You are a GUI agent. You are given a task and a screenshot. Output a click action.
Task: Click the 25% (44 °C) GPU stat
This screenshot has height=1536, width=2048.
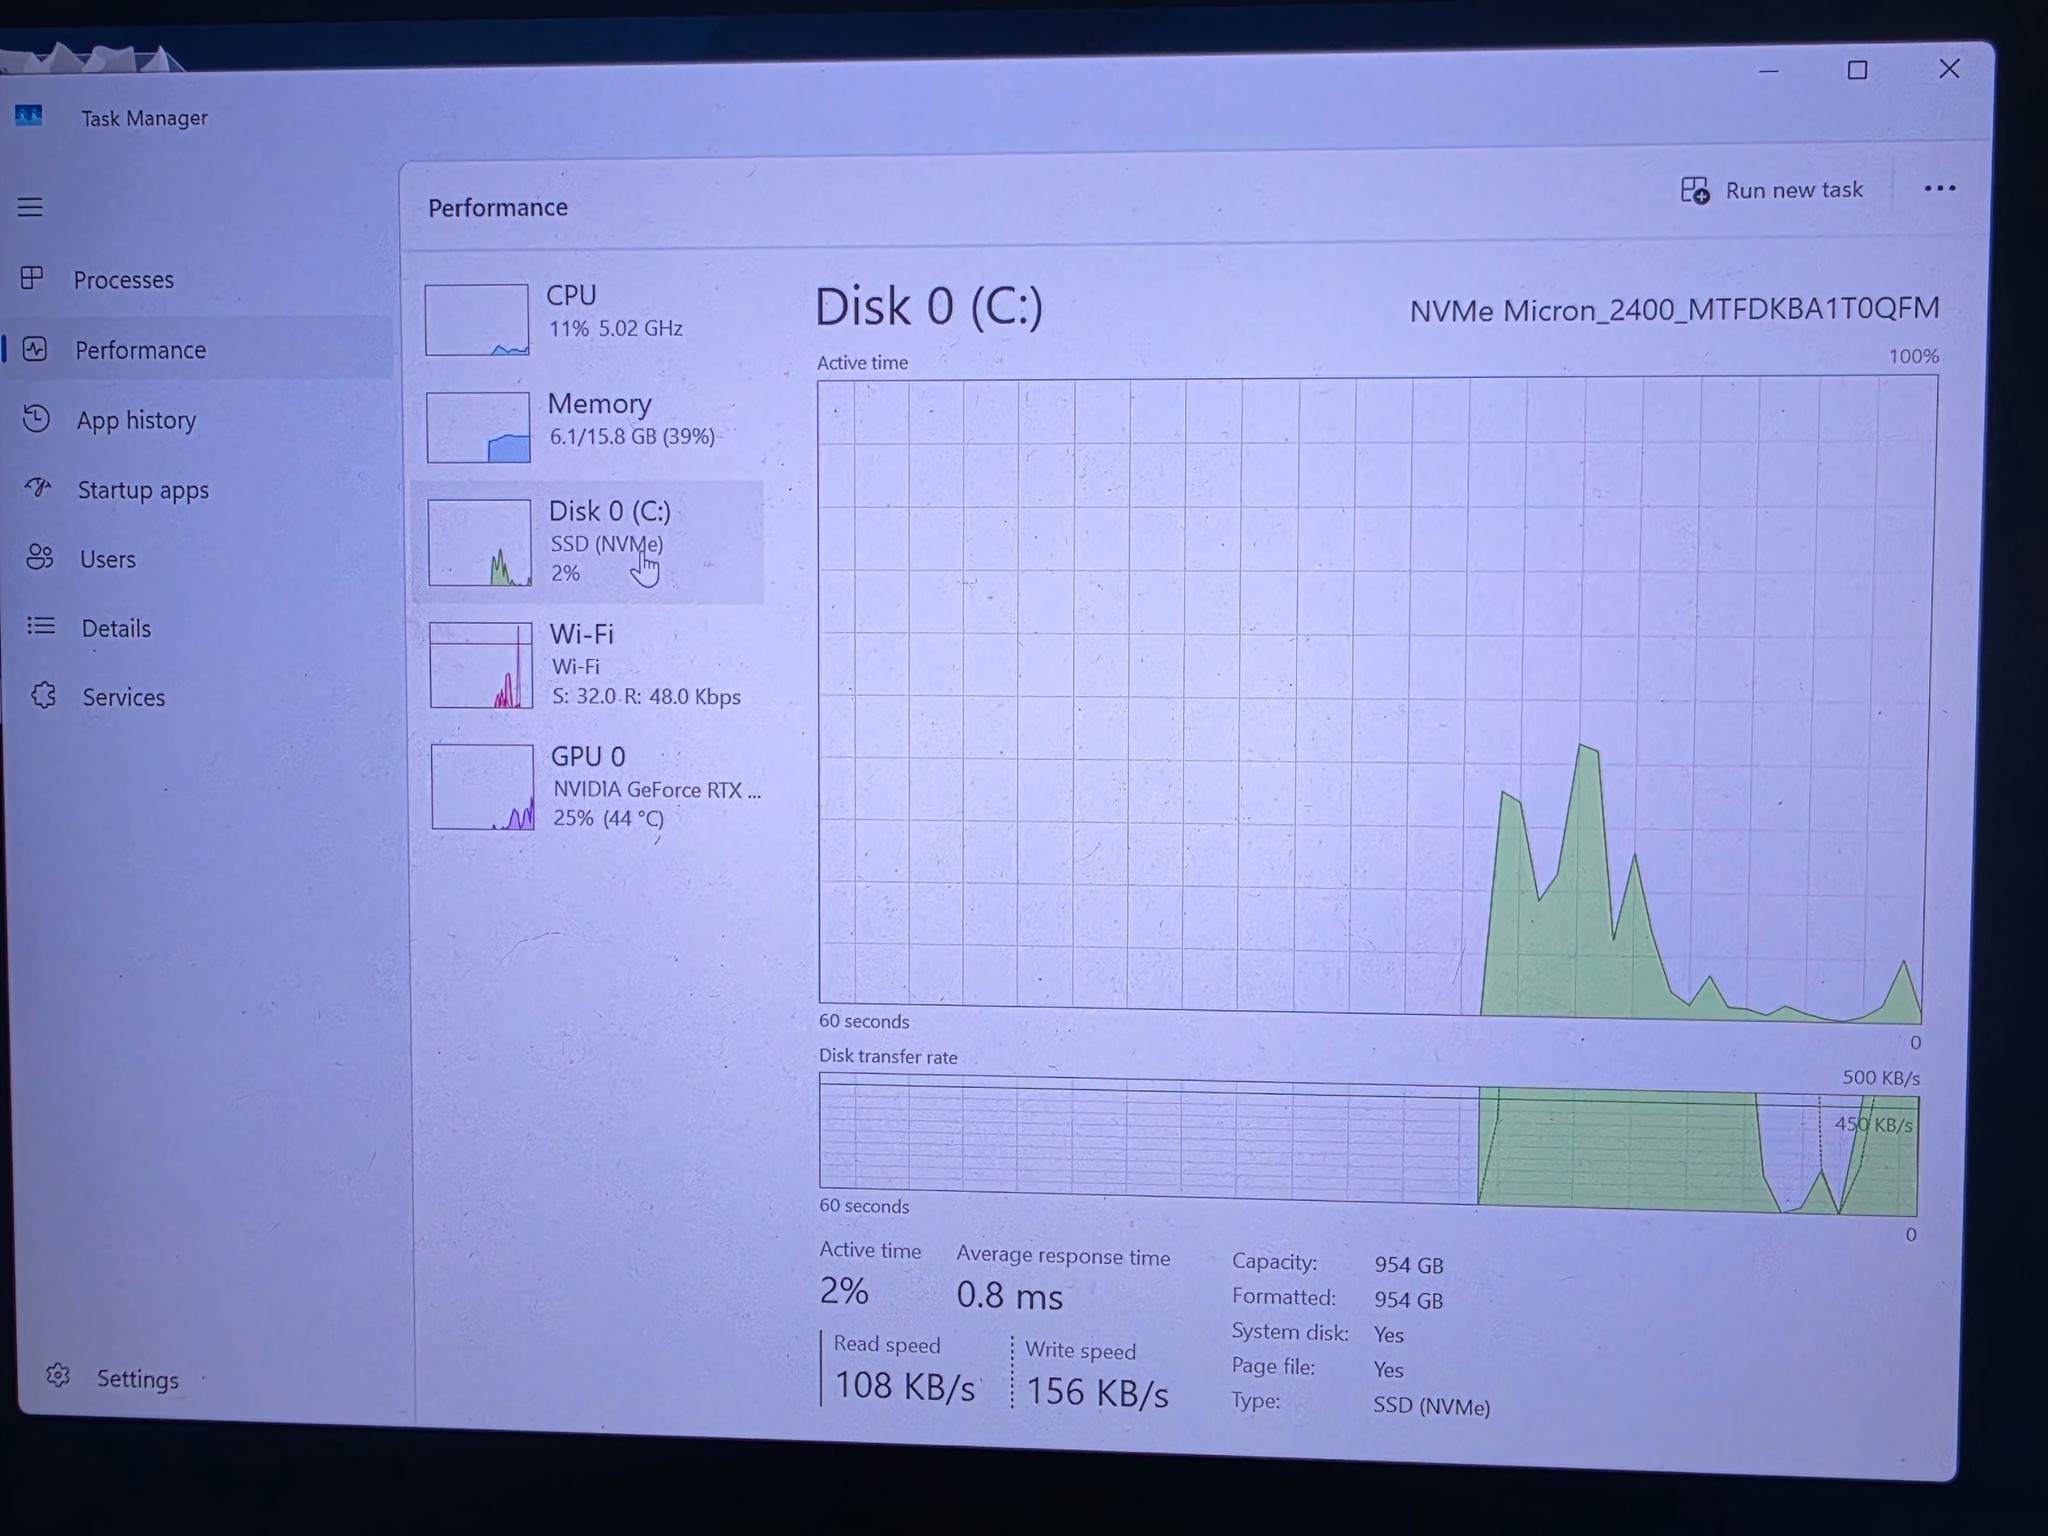[x=608, y=818]
